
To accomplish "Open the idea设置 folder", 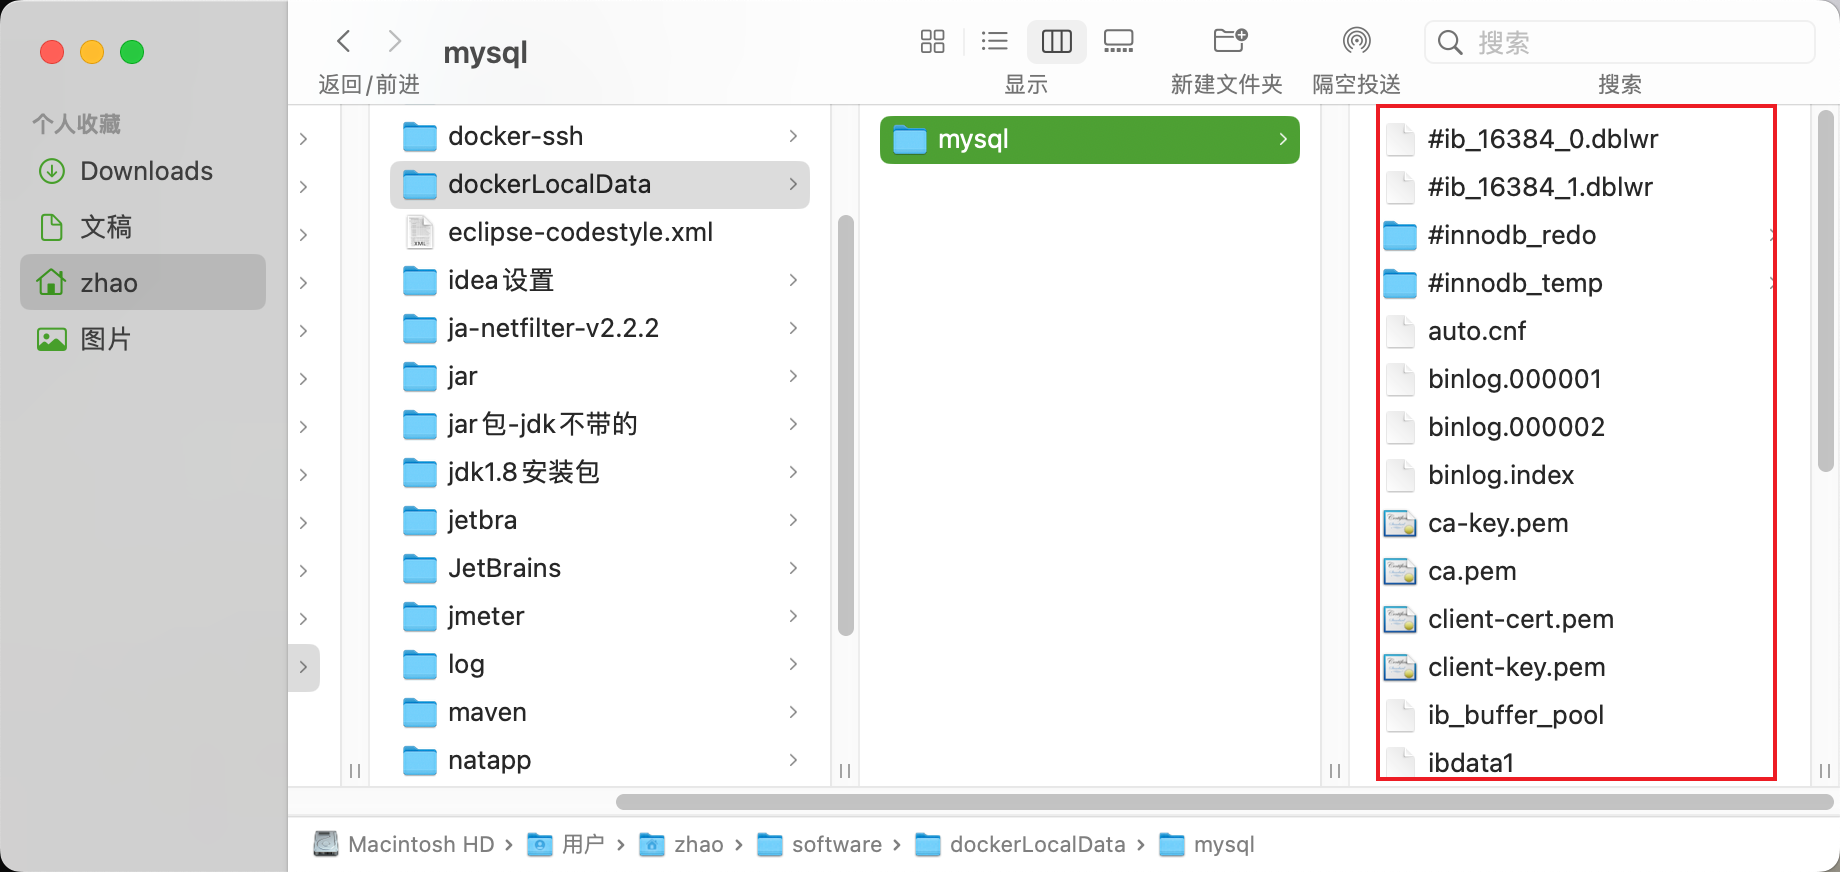I will 600,280.
